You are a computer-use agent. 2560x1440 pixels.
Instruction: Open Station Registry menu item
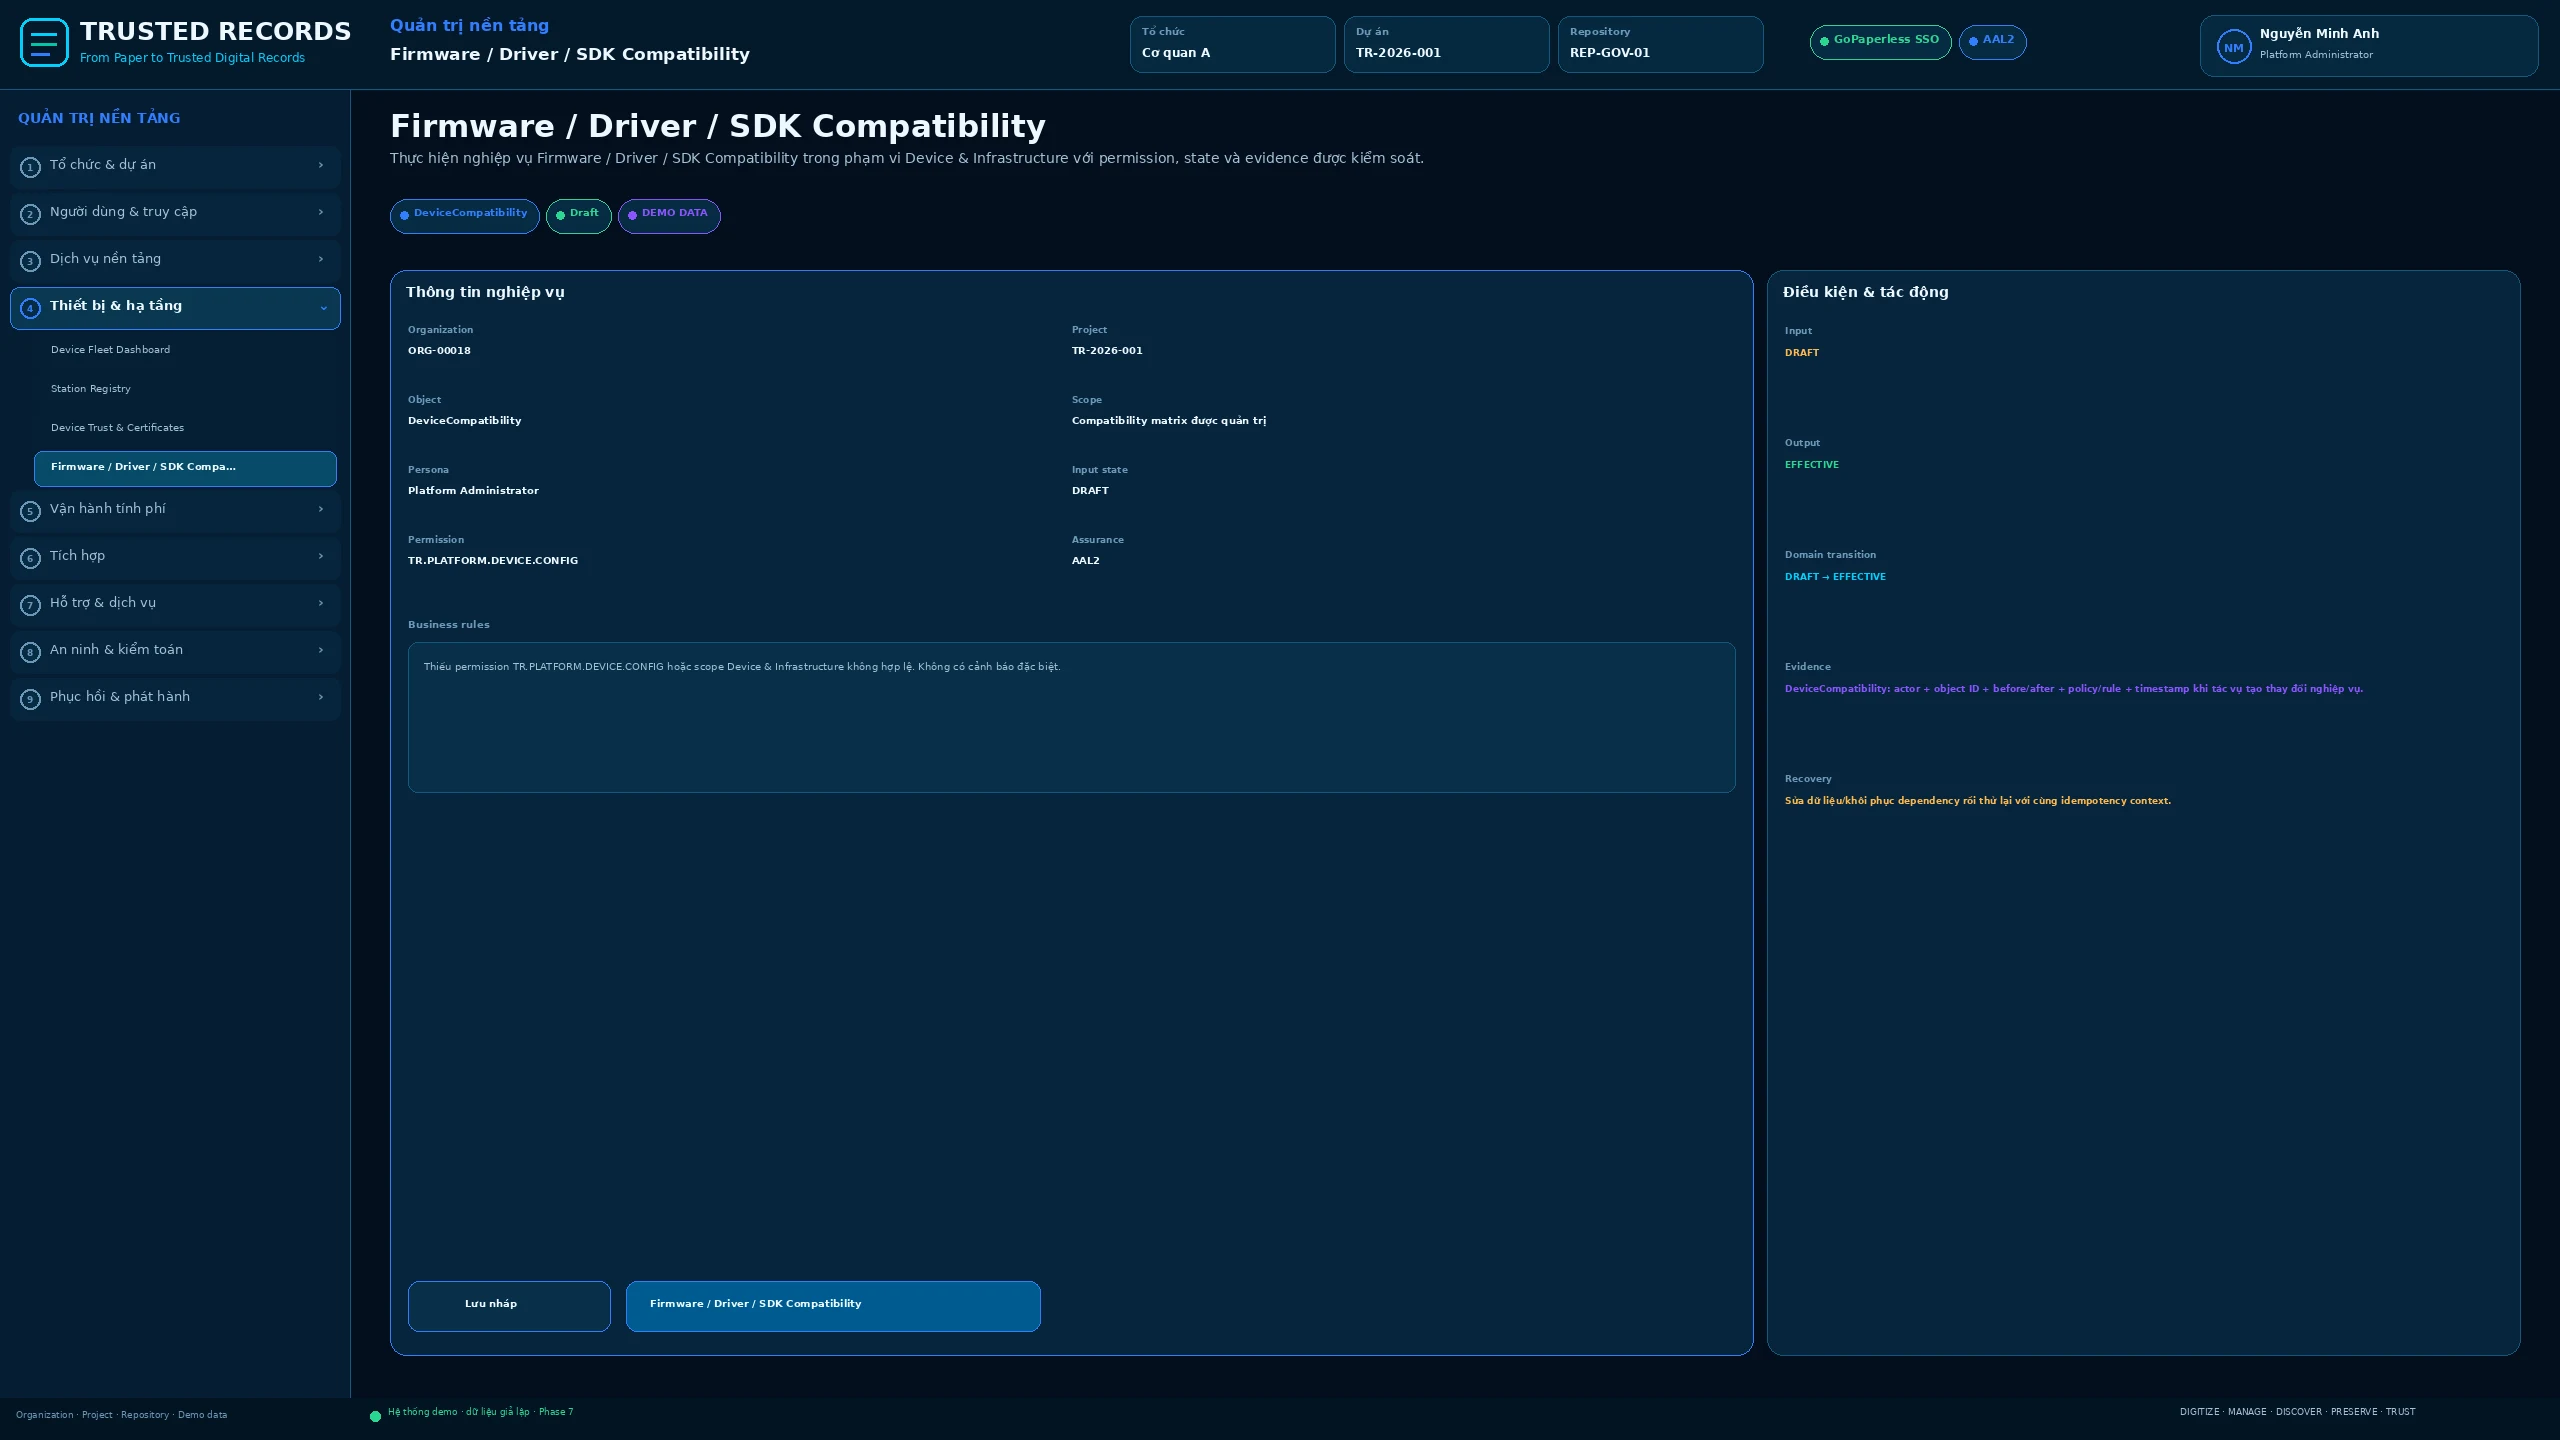click(185, 389)
